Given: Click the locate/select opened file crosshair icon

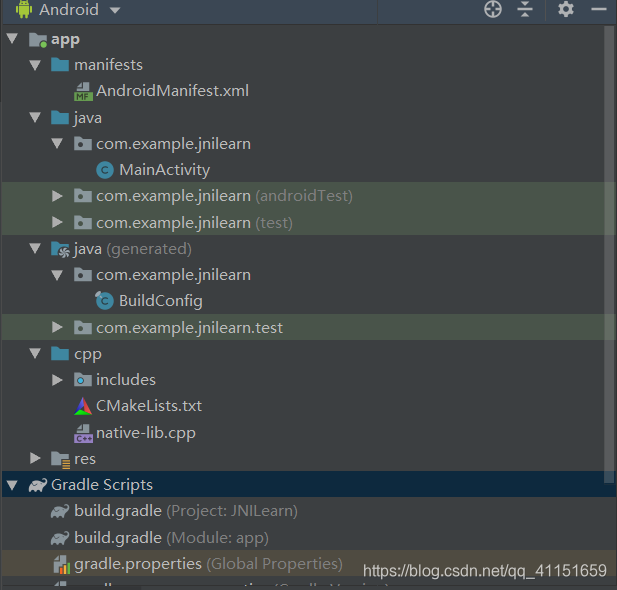Looking at the screenshot, I should (x=493, y=9).
